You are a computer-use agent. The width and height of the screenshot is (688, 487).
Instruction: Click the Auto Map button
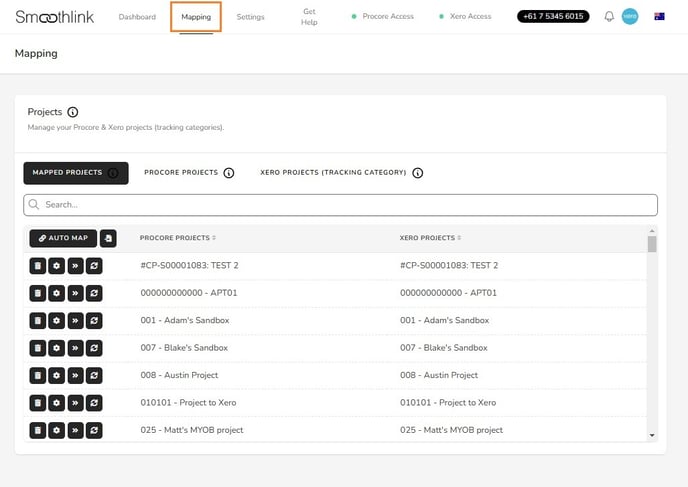click(63, 238)
